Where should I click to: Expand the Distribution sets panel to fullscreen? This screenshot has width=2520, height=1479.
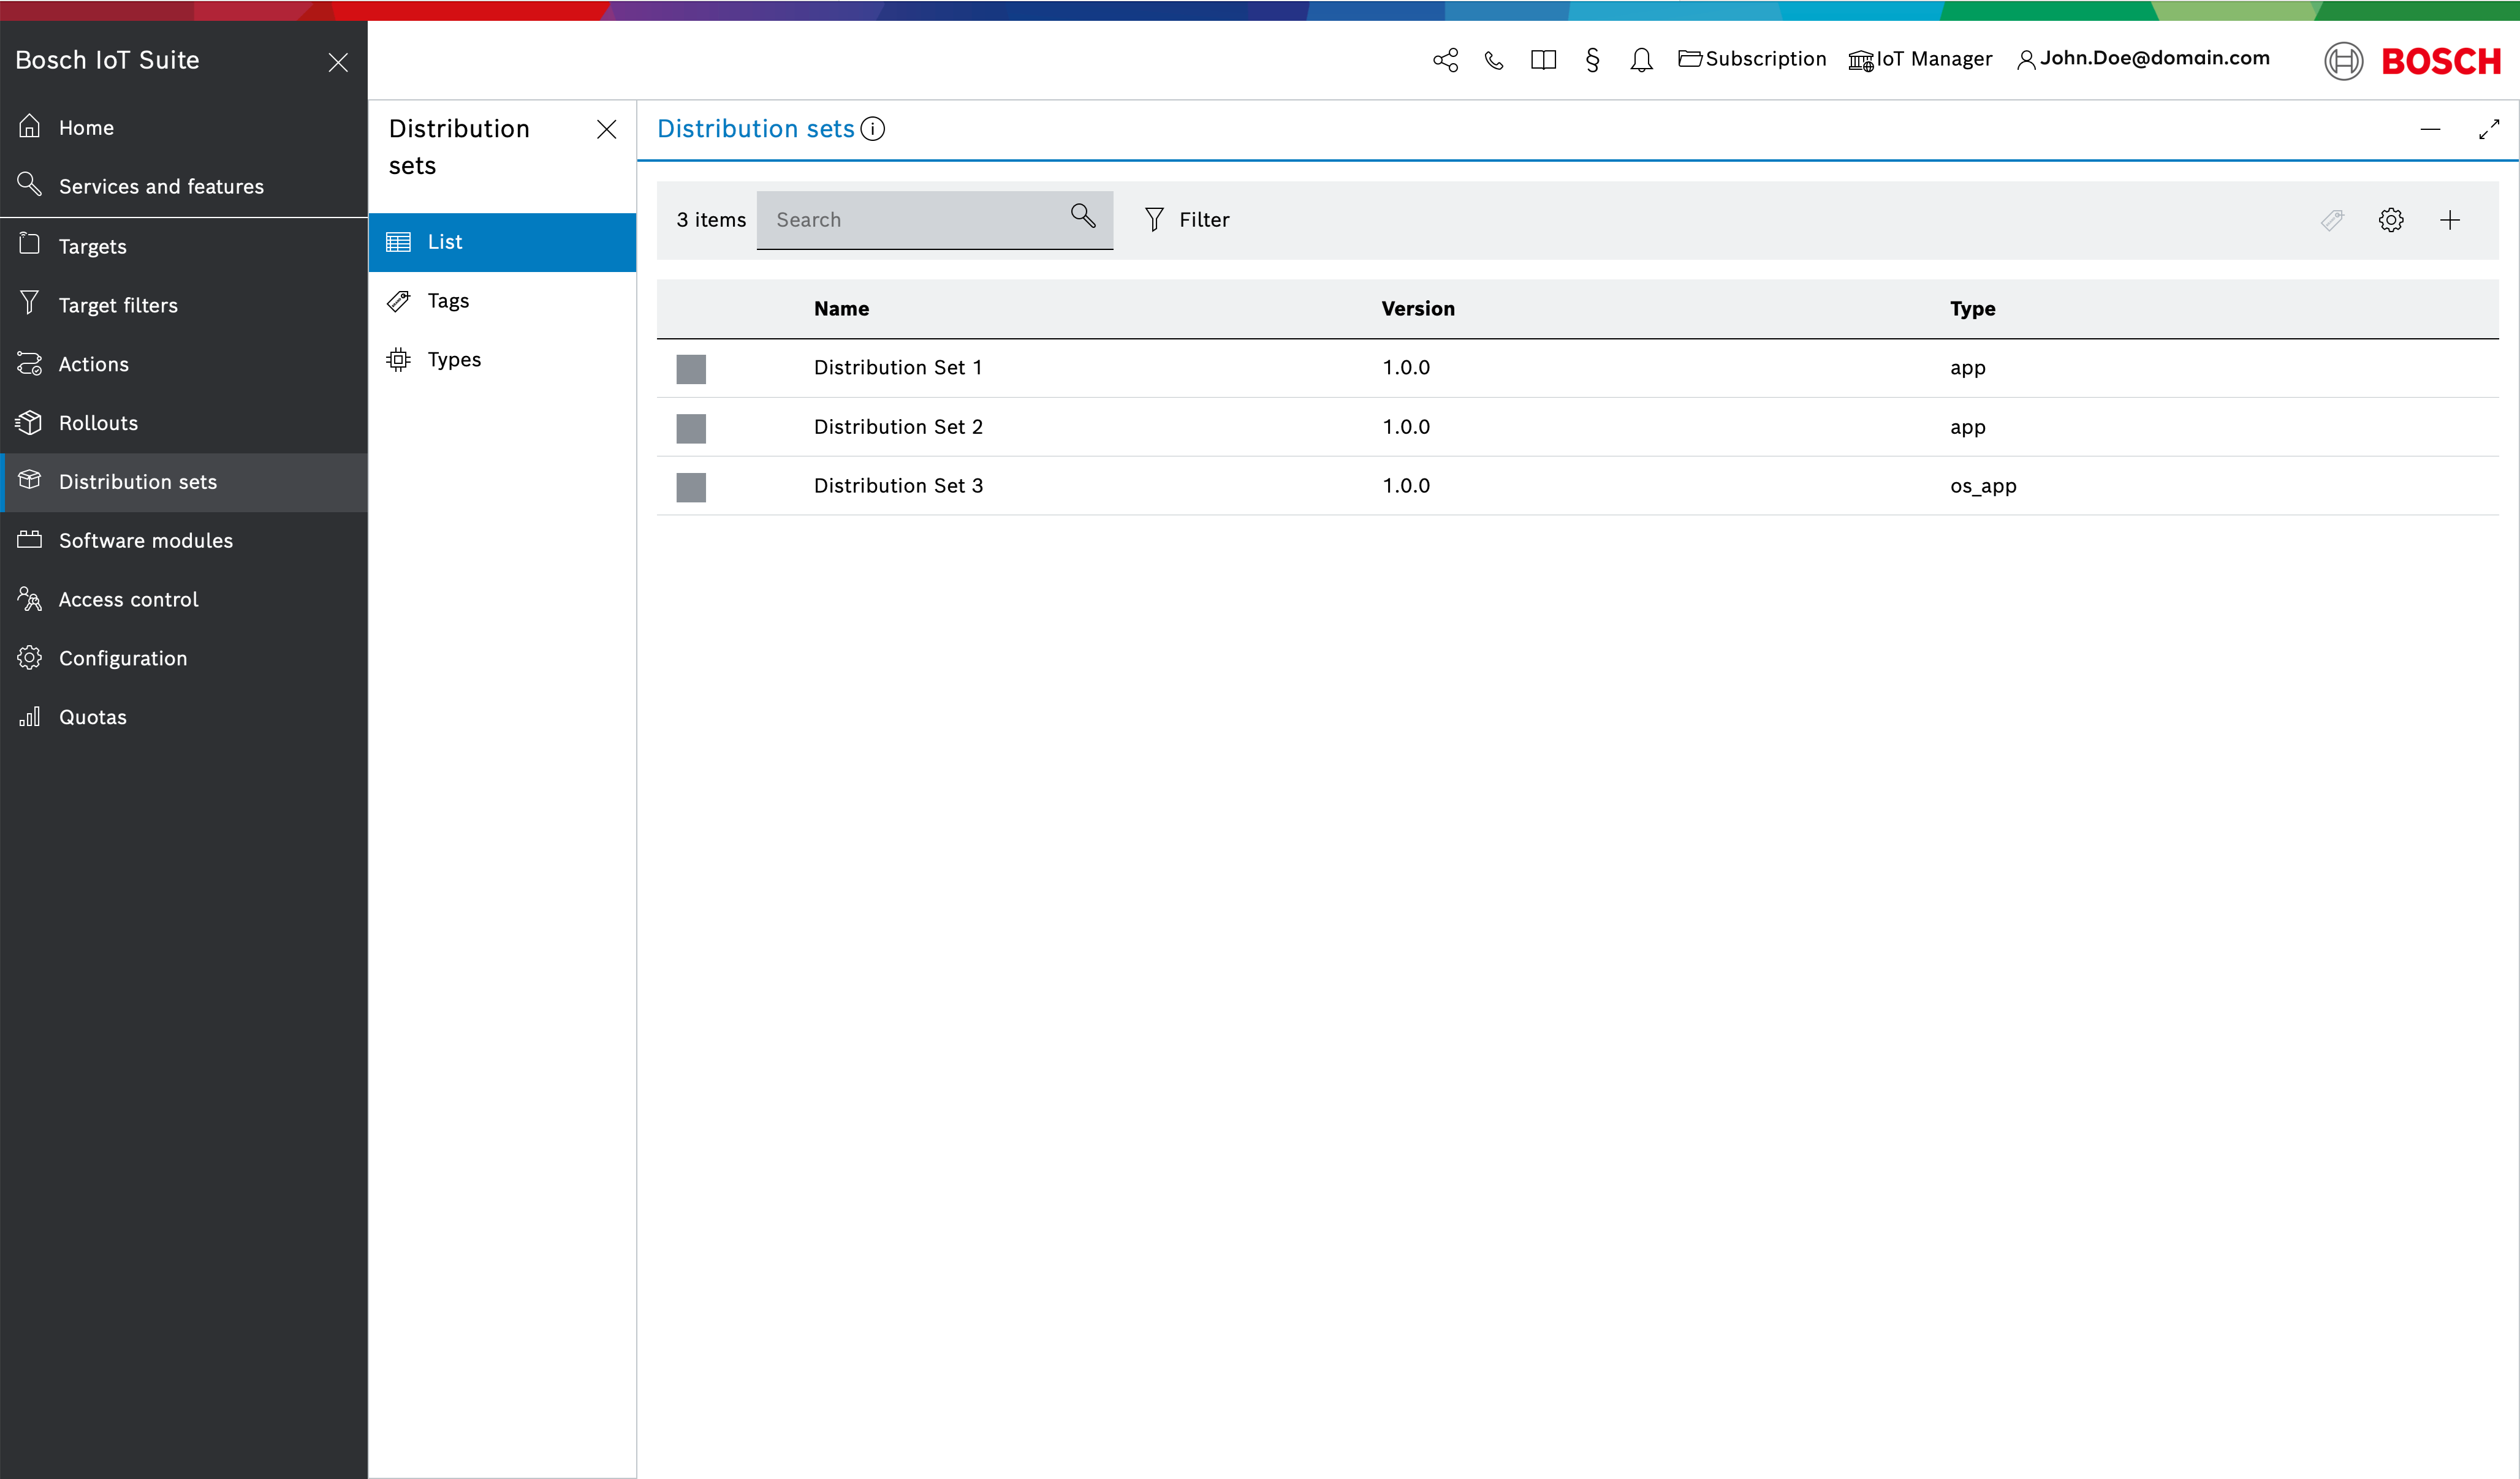(2488, 129)
